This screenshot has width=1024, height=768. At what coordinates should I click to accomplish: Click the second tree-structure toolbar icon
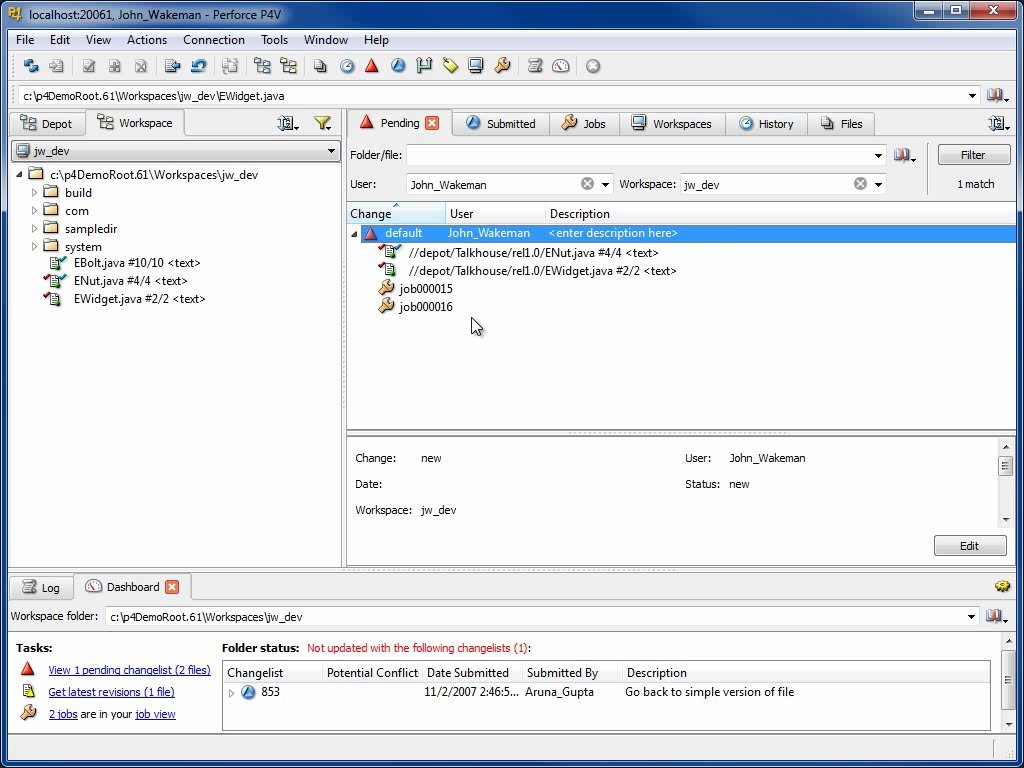(x=288, y=66)
